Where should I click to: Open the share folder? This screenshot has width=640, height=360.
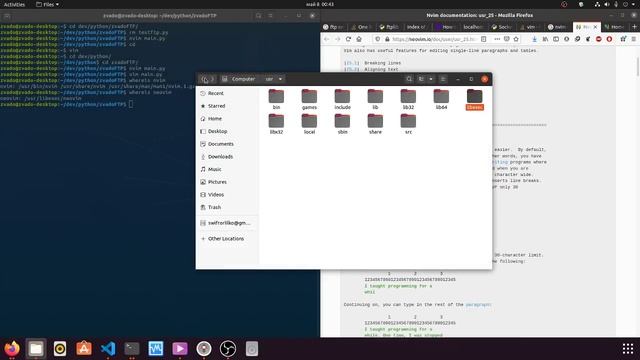pos(375,124)
